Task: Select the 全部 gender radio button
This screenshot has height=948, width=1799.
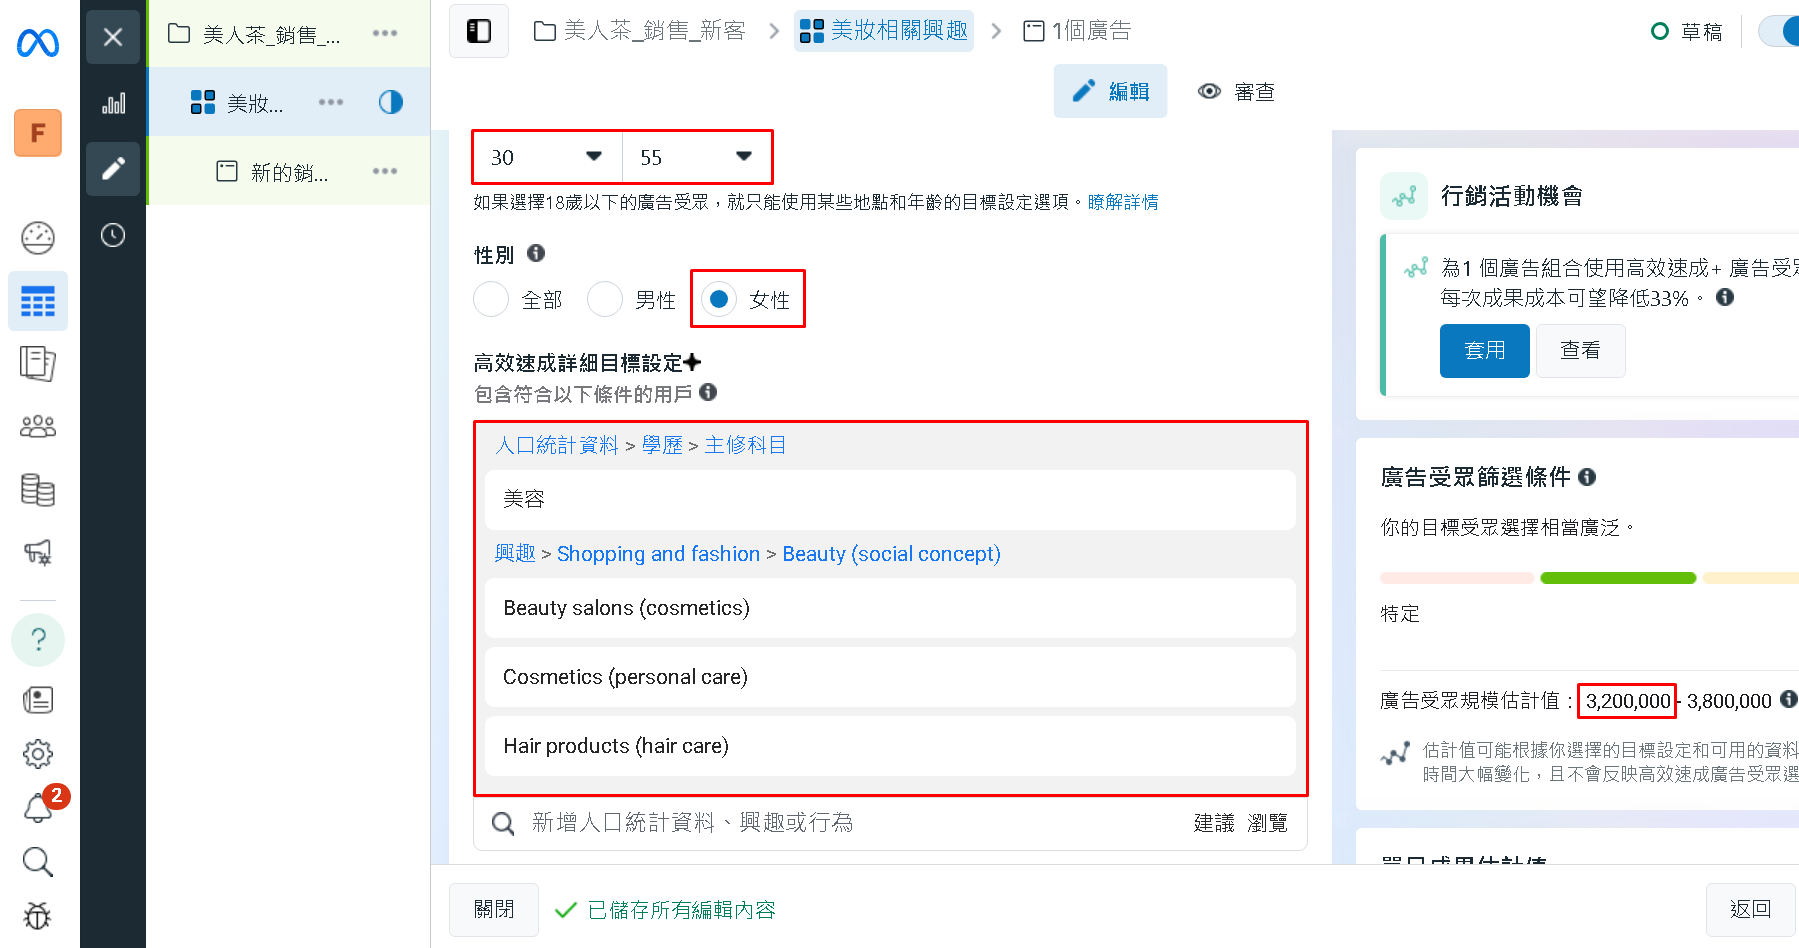Action: 491,299
